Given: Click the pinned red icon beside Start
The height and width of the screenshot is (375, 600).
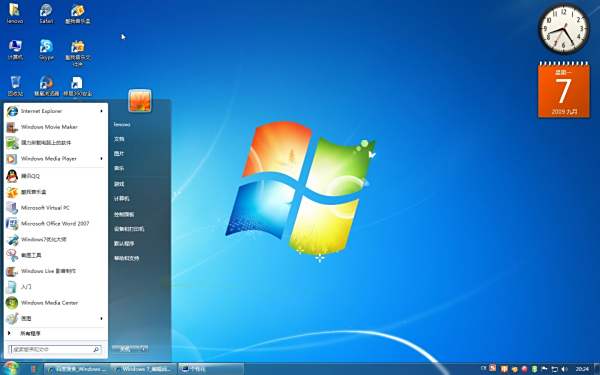Looking at the screenshot, I should (33, 369).
